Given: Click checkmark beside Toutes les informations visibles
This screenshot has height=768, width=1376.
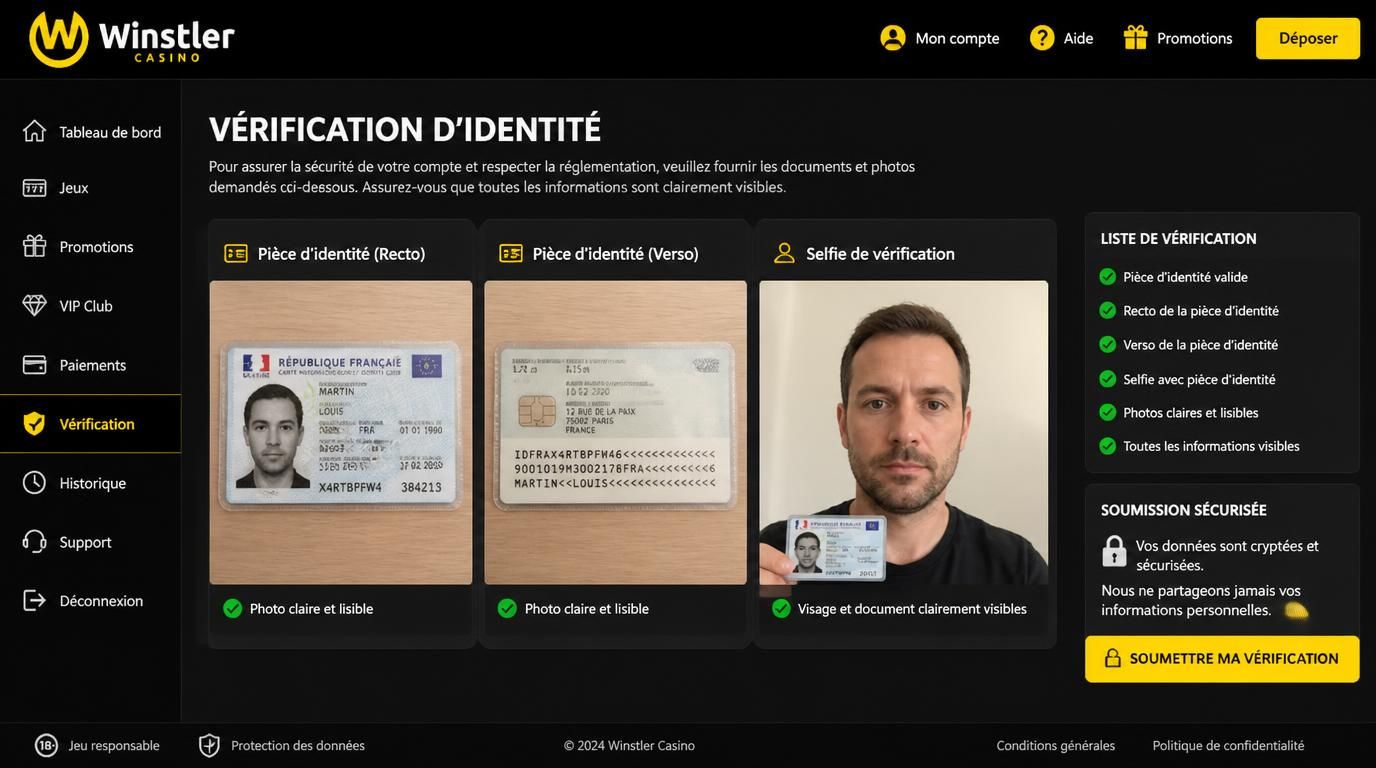Looking at the screenshot, I should tap(1108, 446).
